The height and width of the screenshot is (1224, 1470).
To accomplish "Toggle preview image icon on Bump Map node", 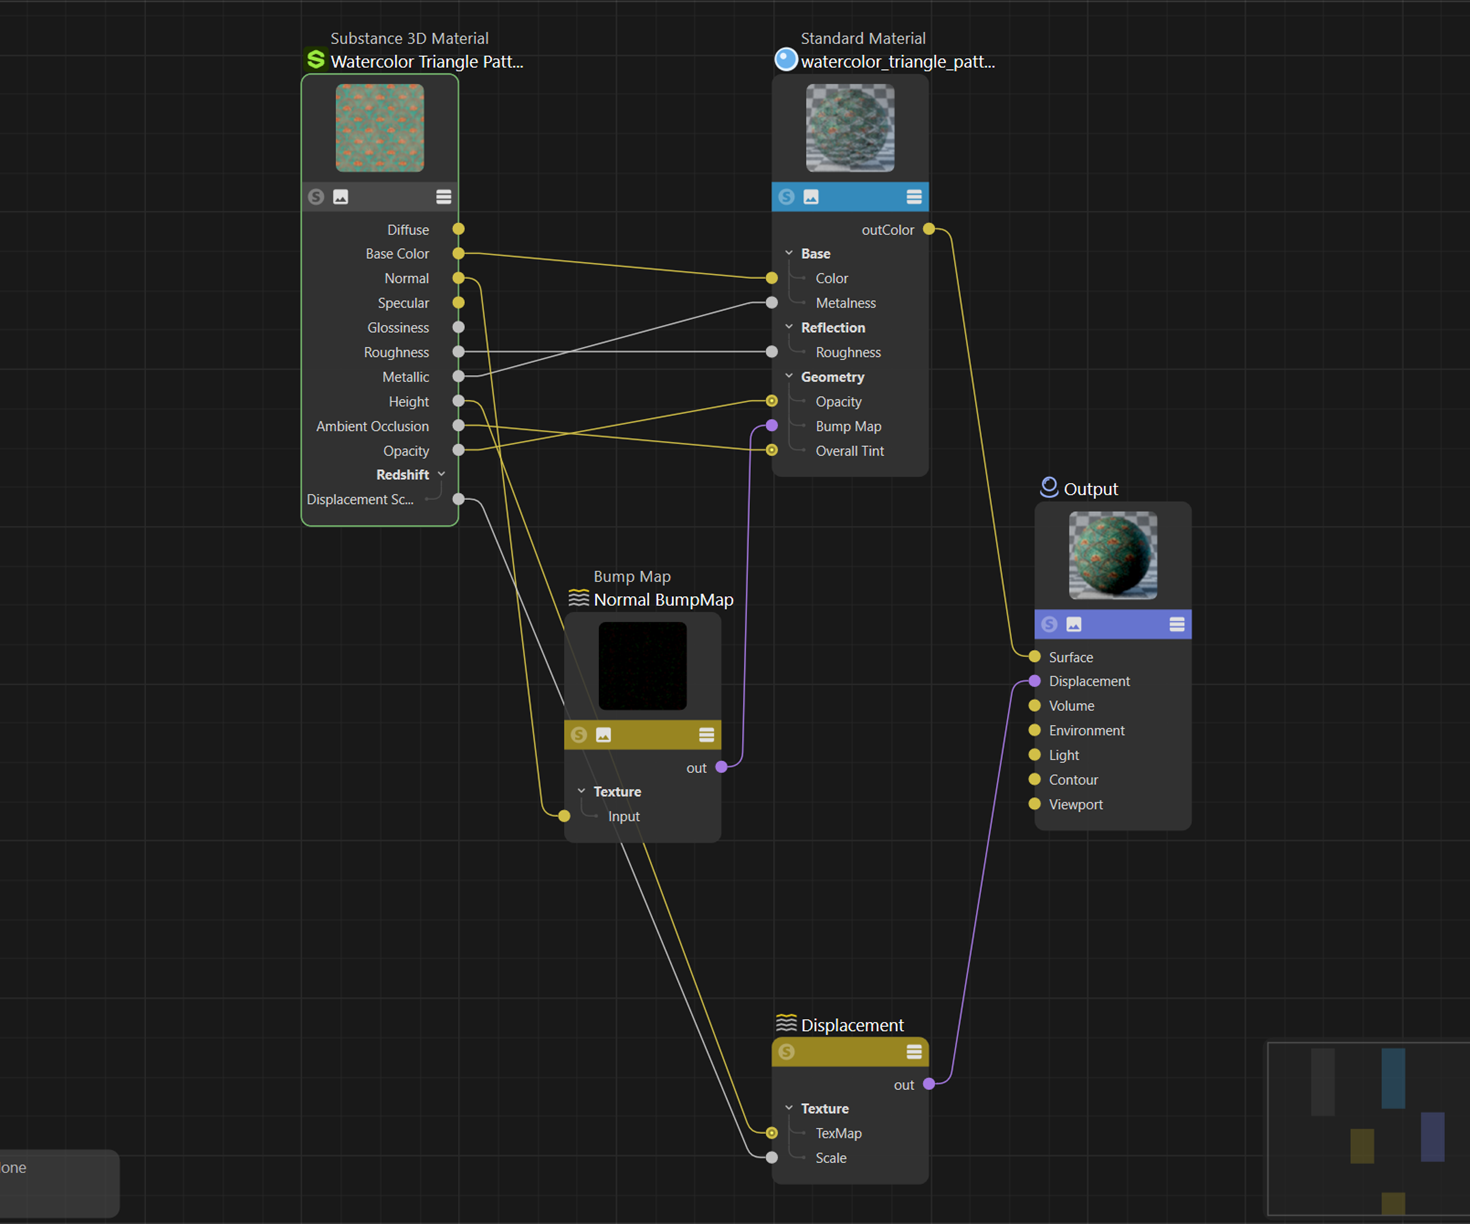I will 604,735.
